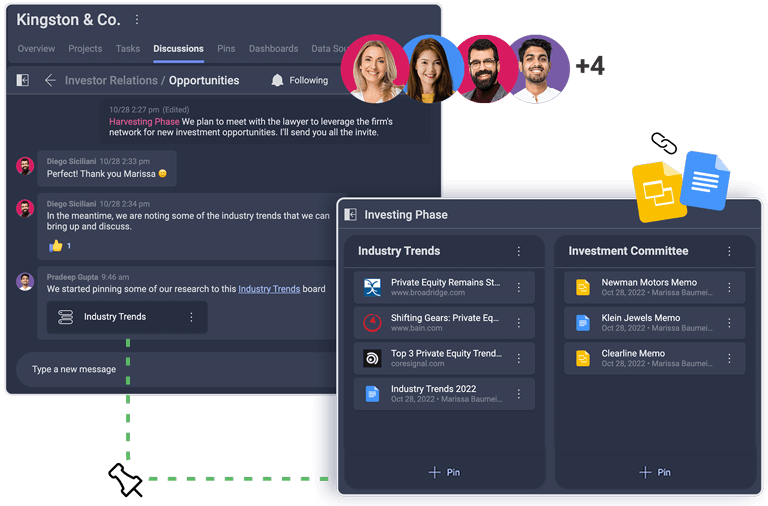The image size is (768, 506).
Task: Click the Type a new message field
Action: coord(176,369)
